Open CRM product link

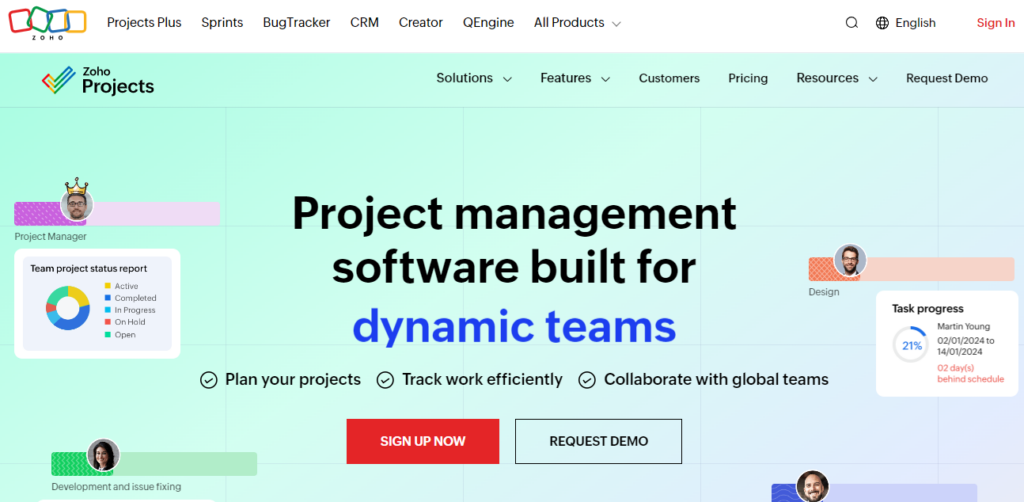pyautogui.click(x=364, y=23)
